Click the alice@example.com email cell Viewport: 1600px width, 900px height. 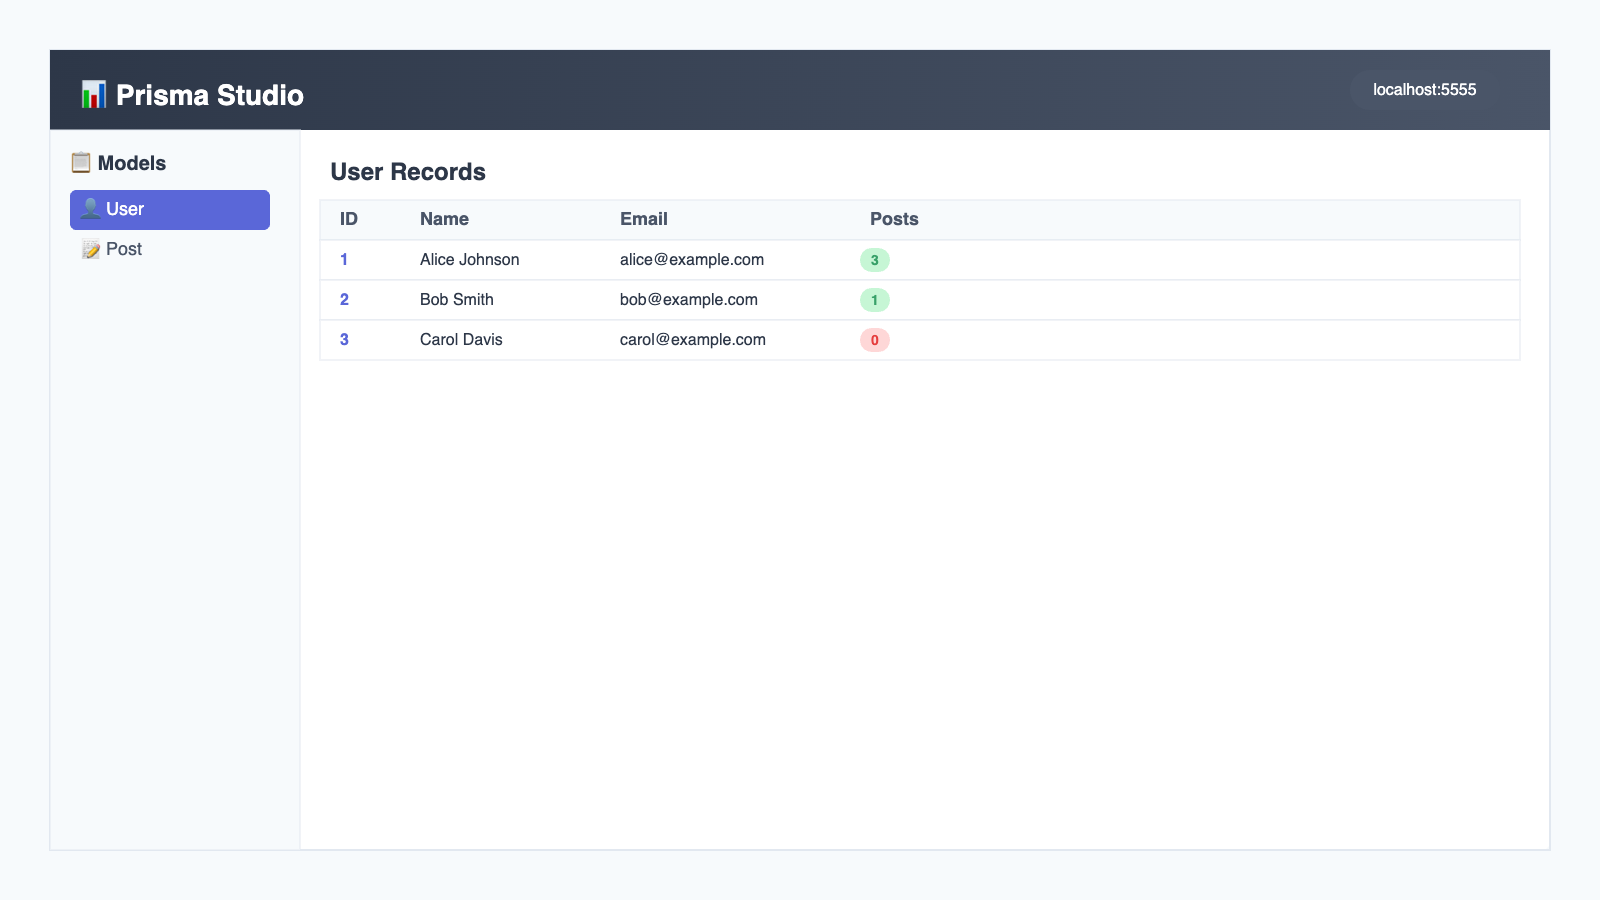point(692,260)
